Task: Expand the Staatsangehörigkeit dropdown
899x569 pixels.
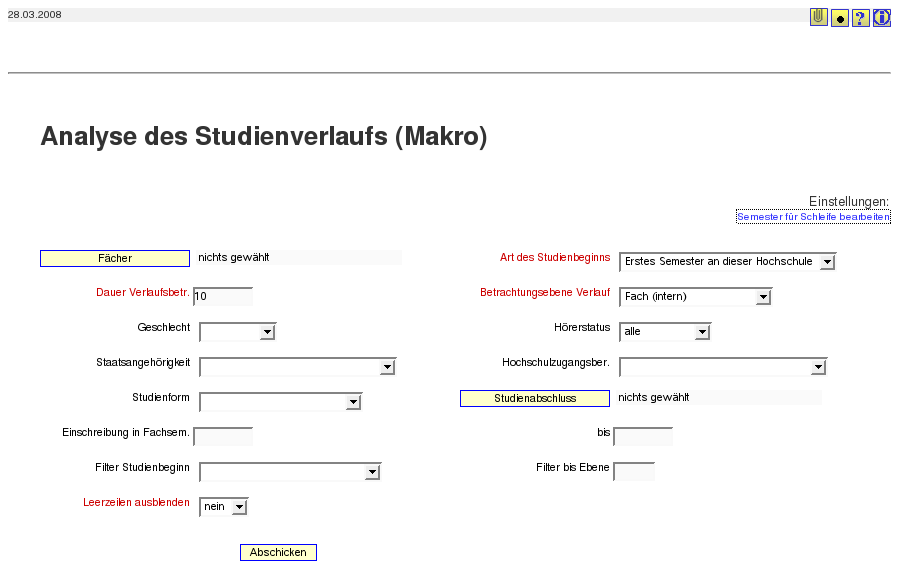Action: coord(298,367)
